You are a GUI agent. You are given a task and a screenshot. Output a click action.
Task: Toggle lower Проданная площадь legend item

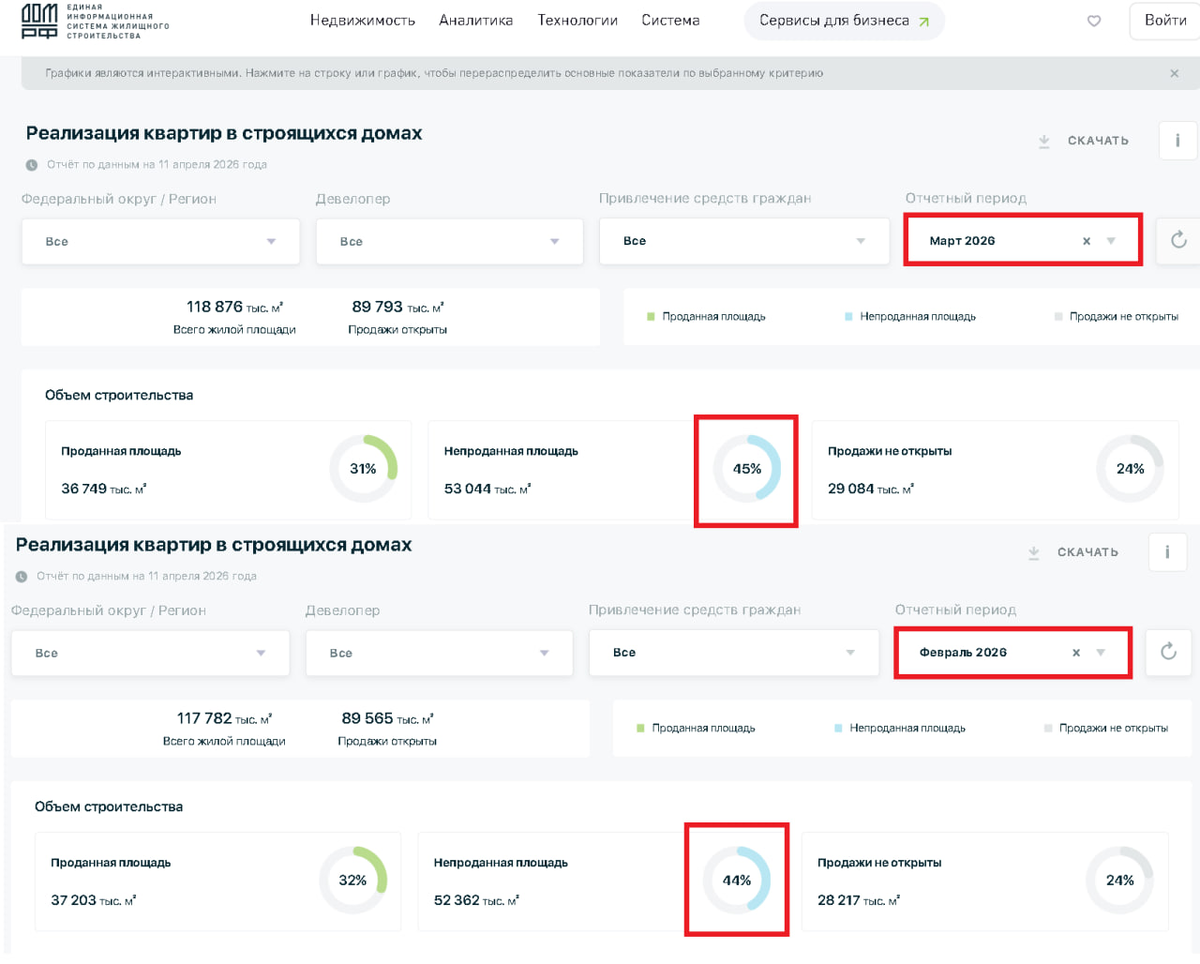pos(696,729)
